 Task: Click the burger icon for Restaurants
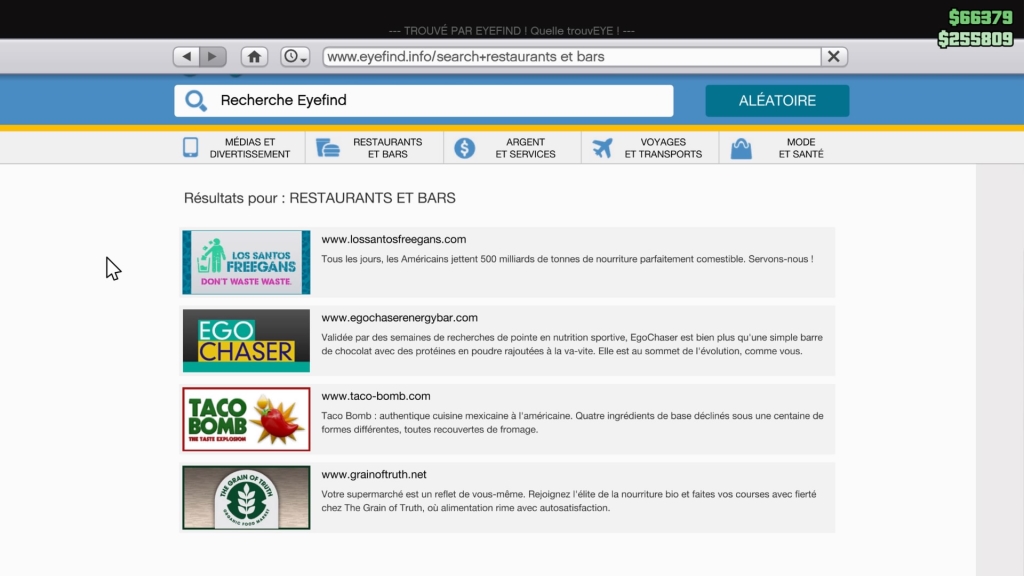(328, 148)
